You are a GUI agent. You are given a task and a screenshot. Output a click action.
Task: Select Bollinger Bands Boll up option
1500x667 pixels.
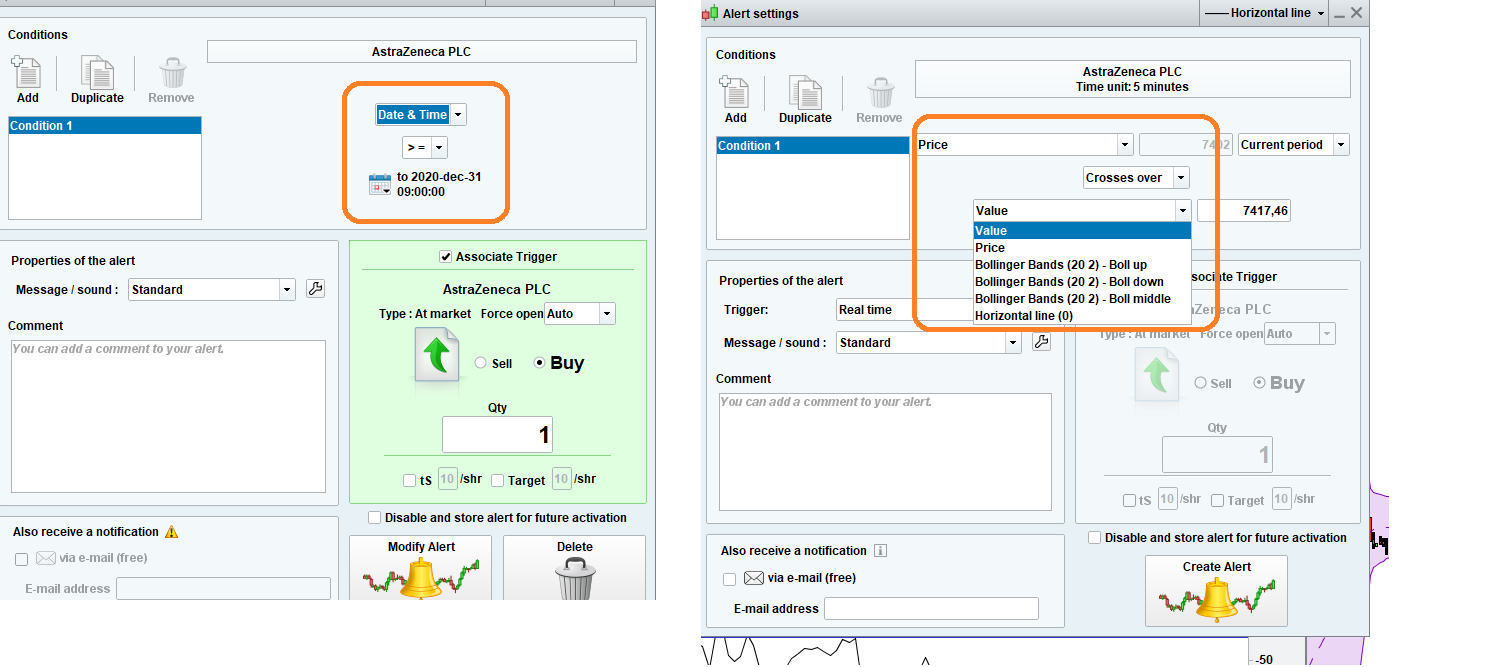pyautogui.click(x=1082, y=265)
